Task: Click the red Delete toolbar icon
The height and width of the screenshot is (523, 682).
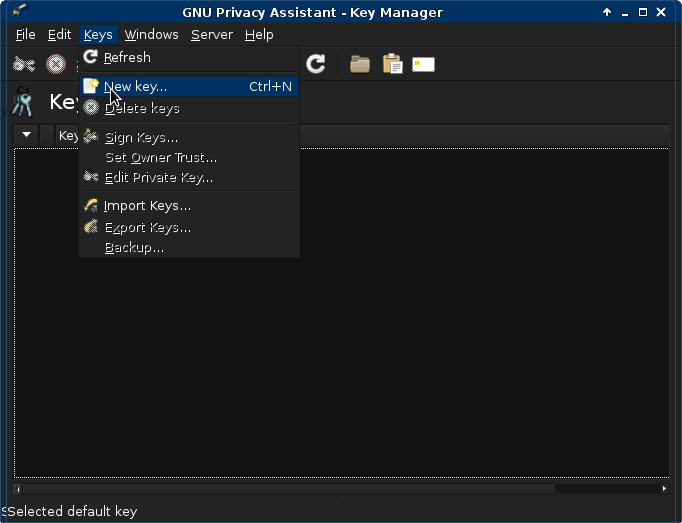Action: tap(56, 64)
